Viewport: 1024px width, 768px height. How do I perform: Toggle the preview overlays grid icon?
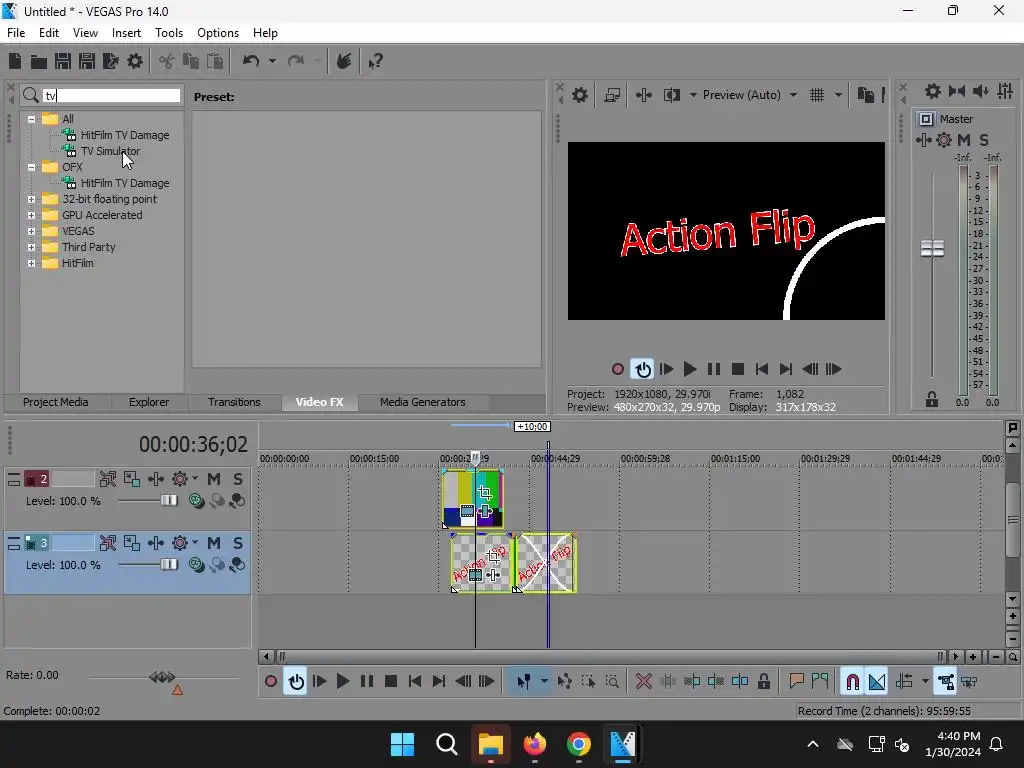[x=817, y=95]
